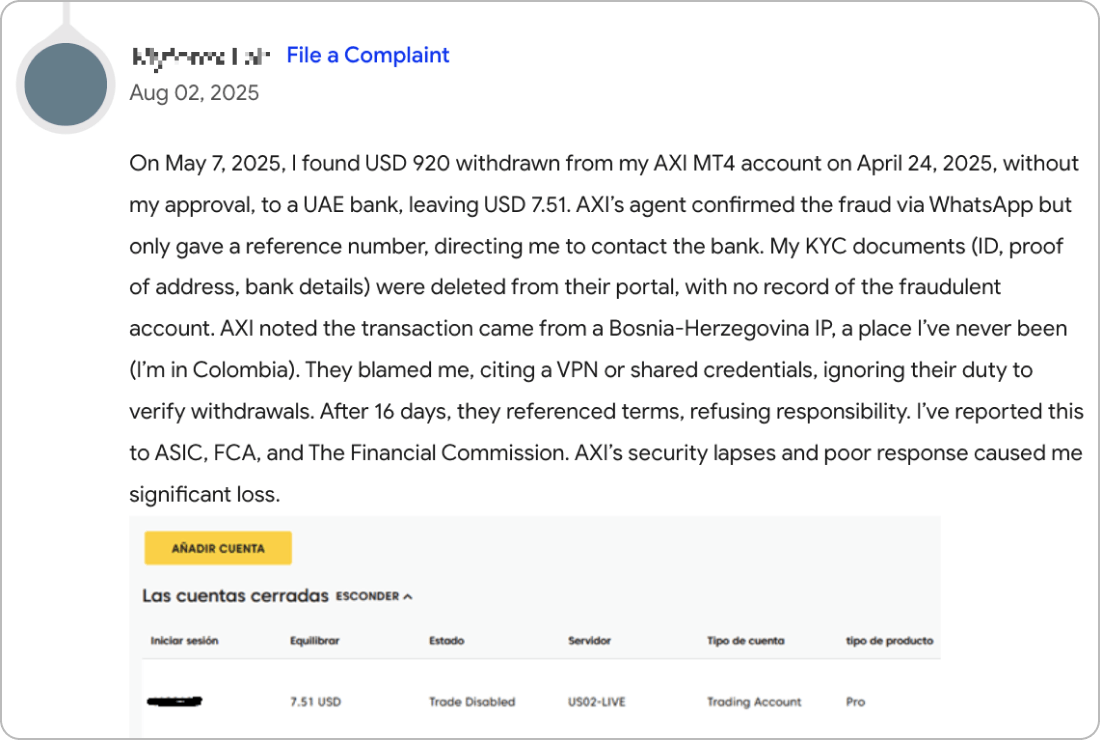Sort by Iniciar sesión column header
1100x740 pixels.
point(184,641)
